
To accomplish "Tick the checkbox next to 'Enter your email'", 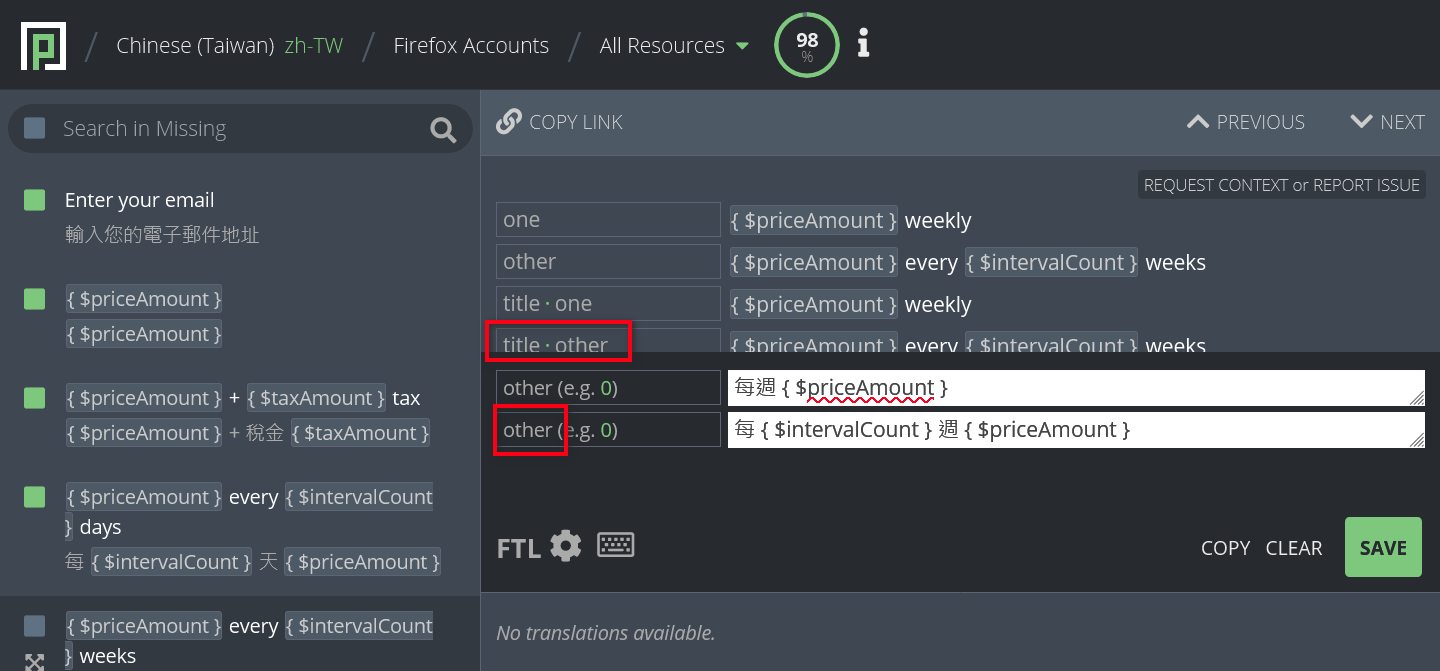I will [34, 200].
